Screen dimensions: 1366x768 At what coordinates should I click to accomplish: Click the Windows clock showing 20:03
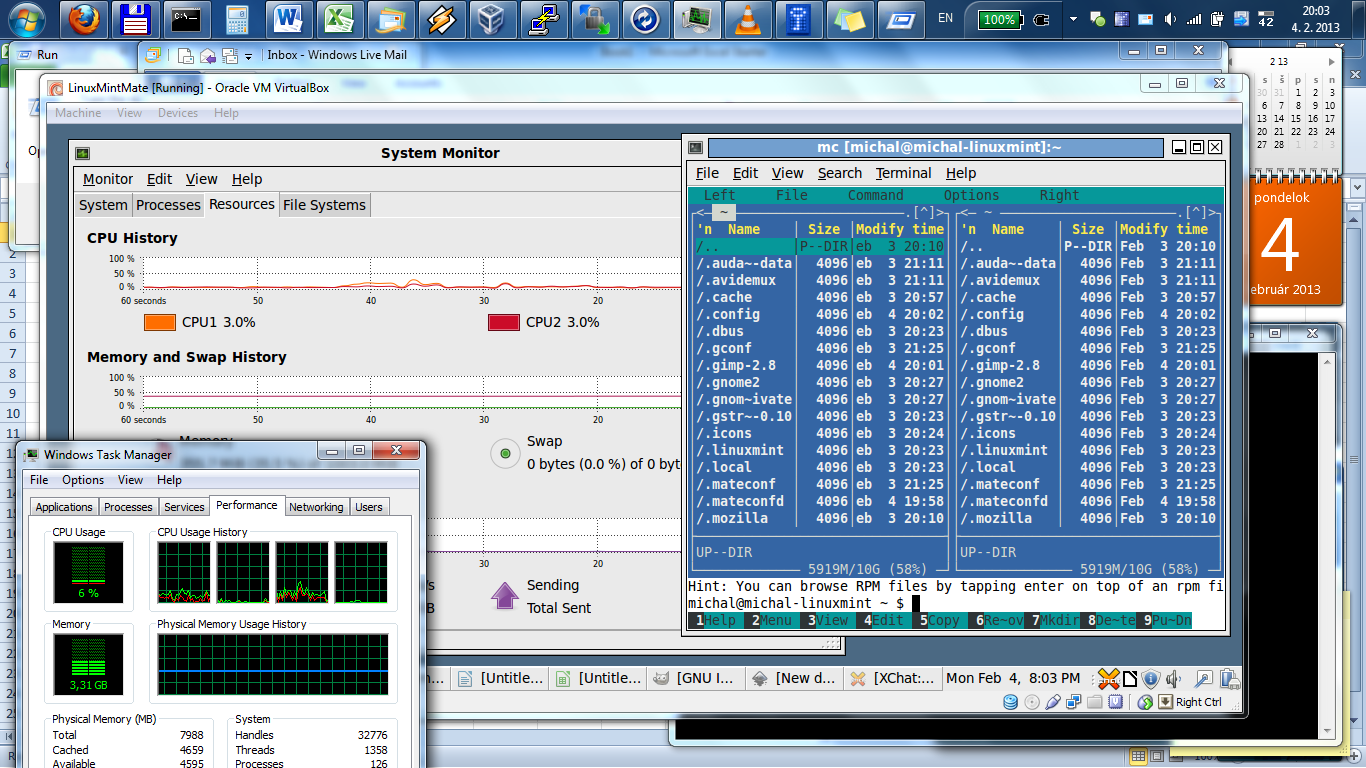click(x=1316, y=10)
